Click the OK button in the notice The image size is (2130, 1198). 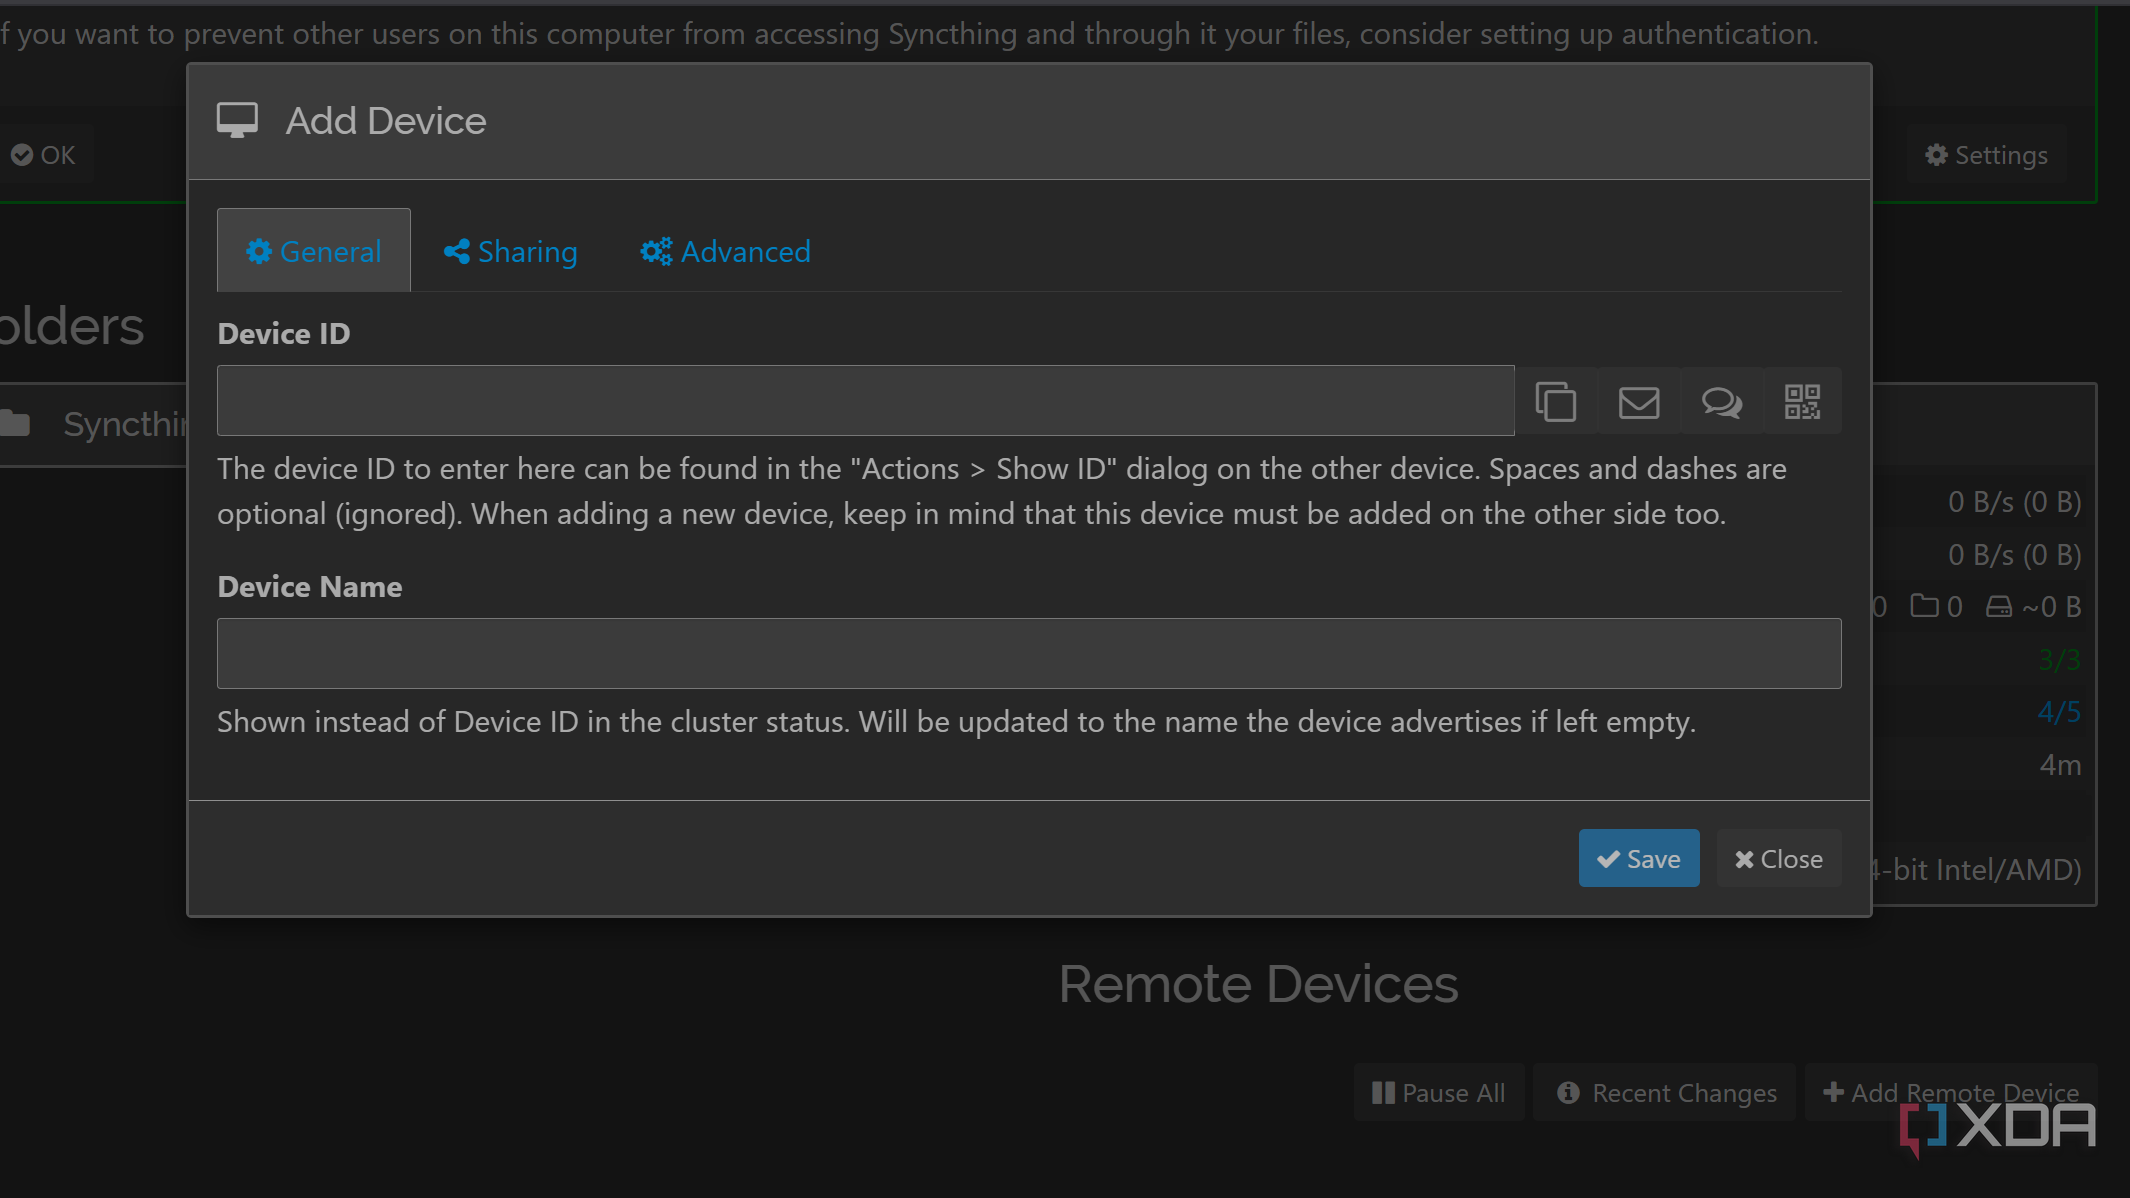(x=44, y=155)
